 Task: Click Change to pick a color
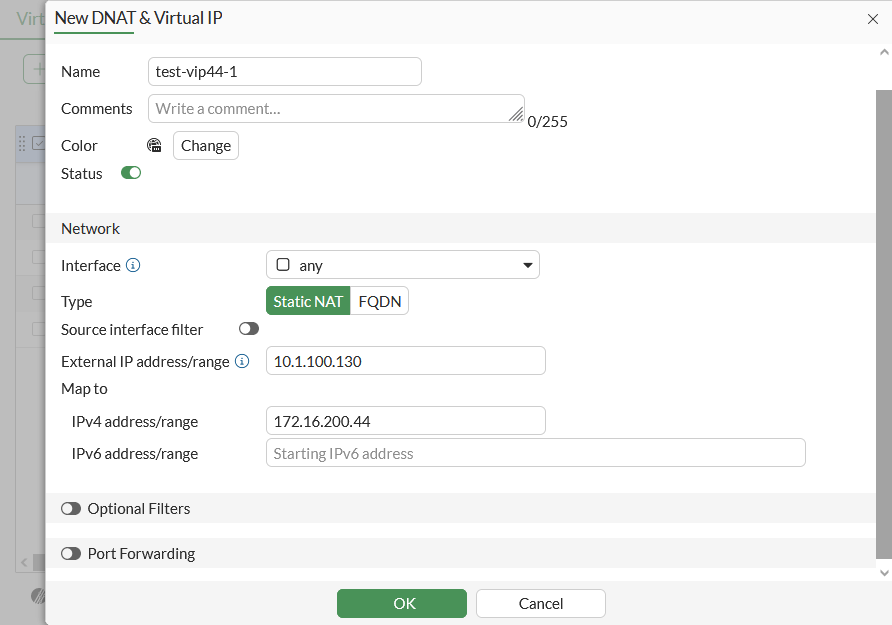206,145
